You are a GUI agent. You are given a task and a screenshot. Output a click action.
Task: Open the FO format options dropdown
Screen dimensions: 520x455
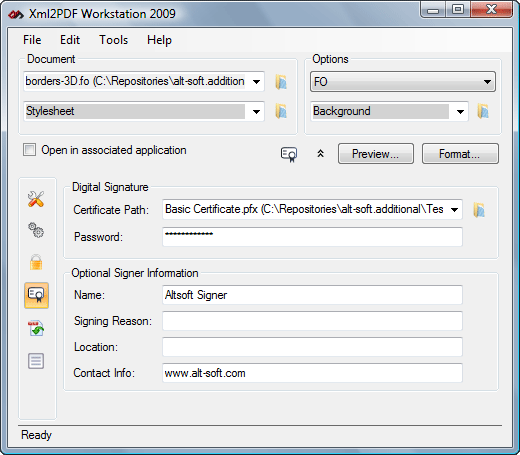(403, 82)
